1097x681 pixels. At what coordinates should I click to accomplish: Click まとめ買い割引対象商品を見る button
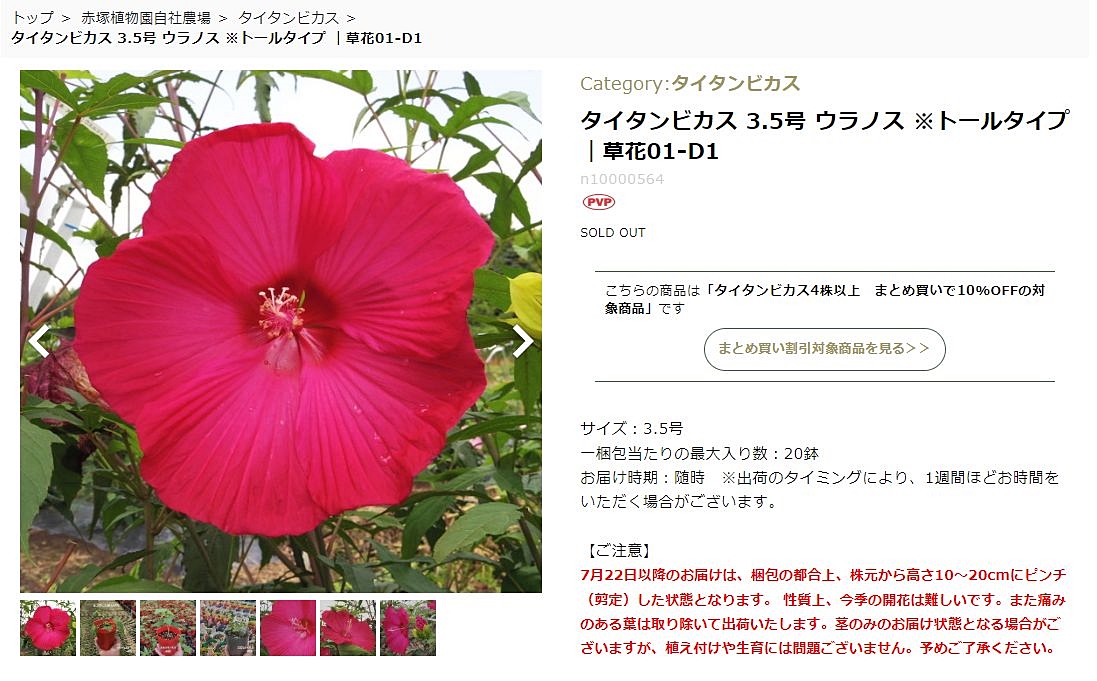point(824,349)
